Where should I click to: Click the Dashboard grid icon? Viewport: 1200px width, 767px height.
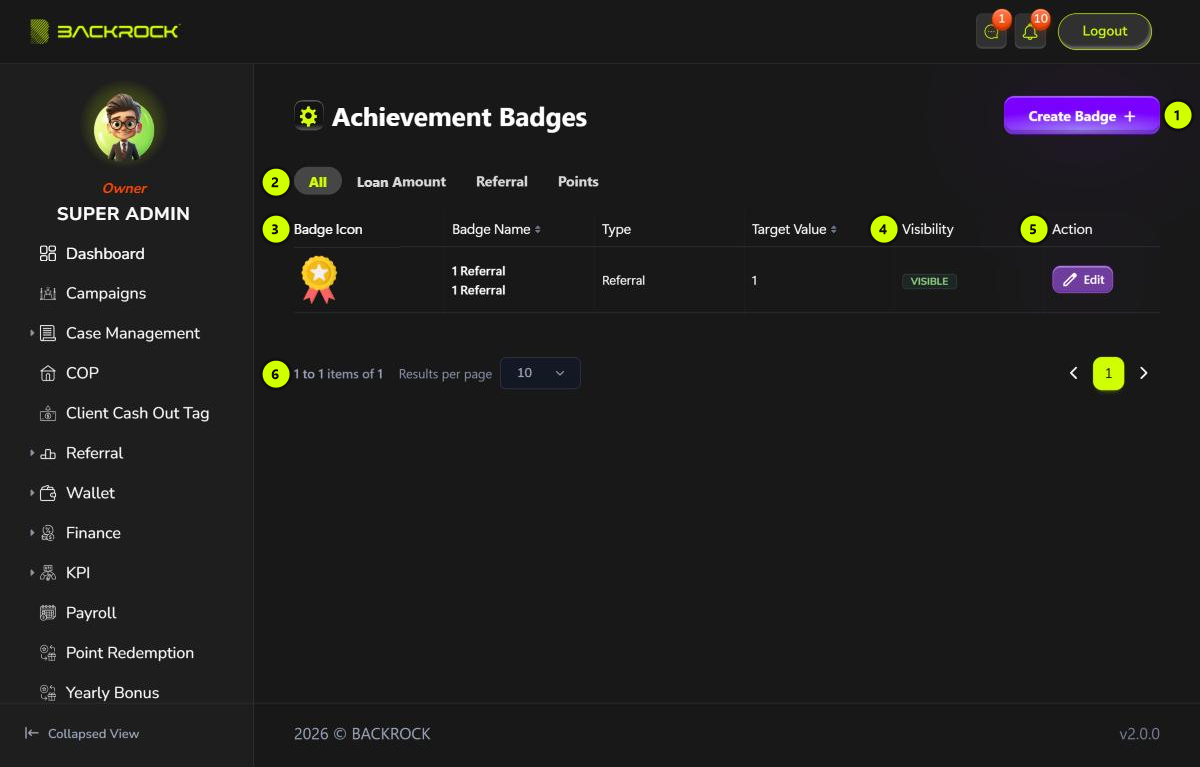pyautogui.click(x=48, y=254)
